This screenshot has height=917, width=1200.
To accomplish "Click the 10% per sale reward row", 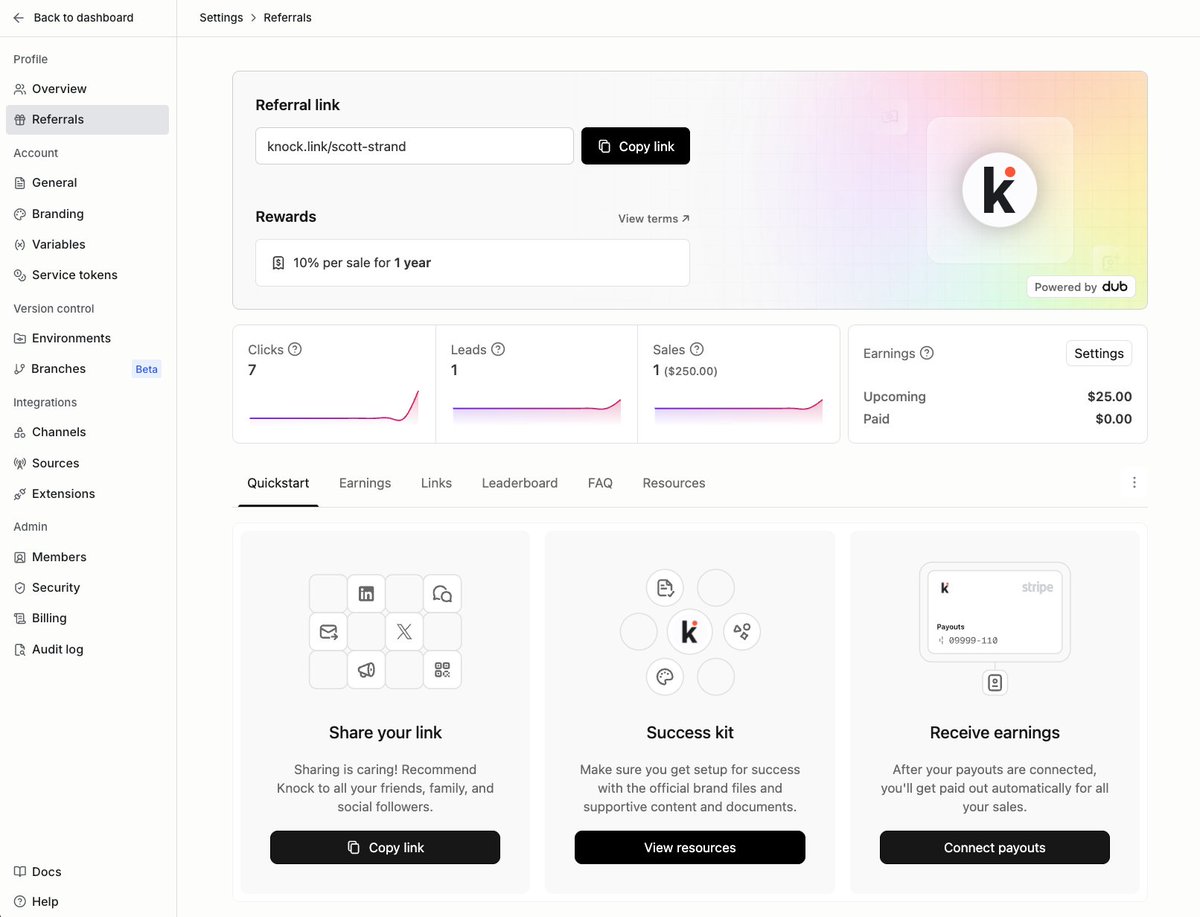I will click(x=472, y=263).
